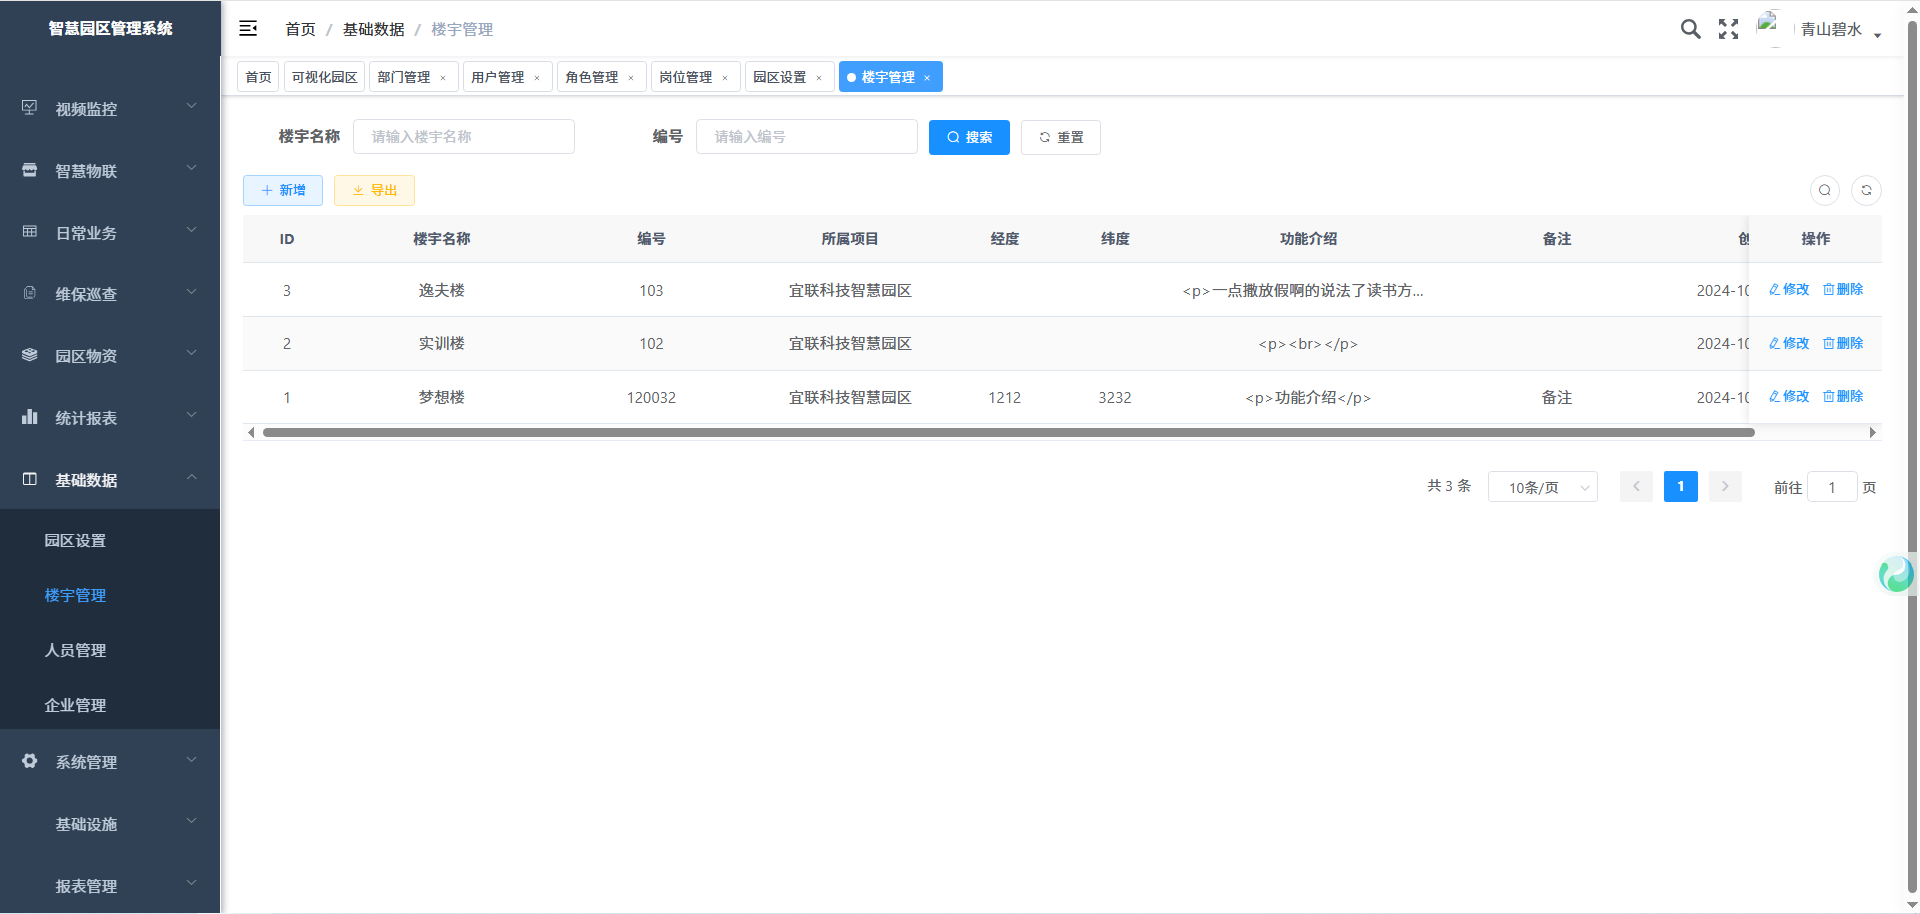The height and width of the screenshot is (914, 1920).
Task: Click the floating green assistant icon
Action: click(x=1895, y=574)
